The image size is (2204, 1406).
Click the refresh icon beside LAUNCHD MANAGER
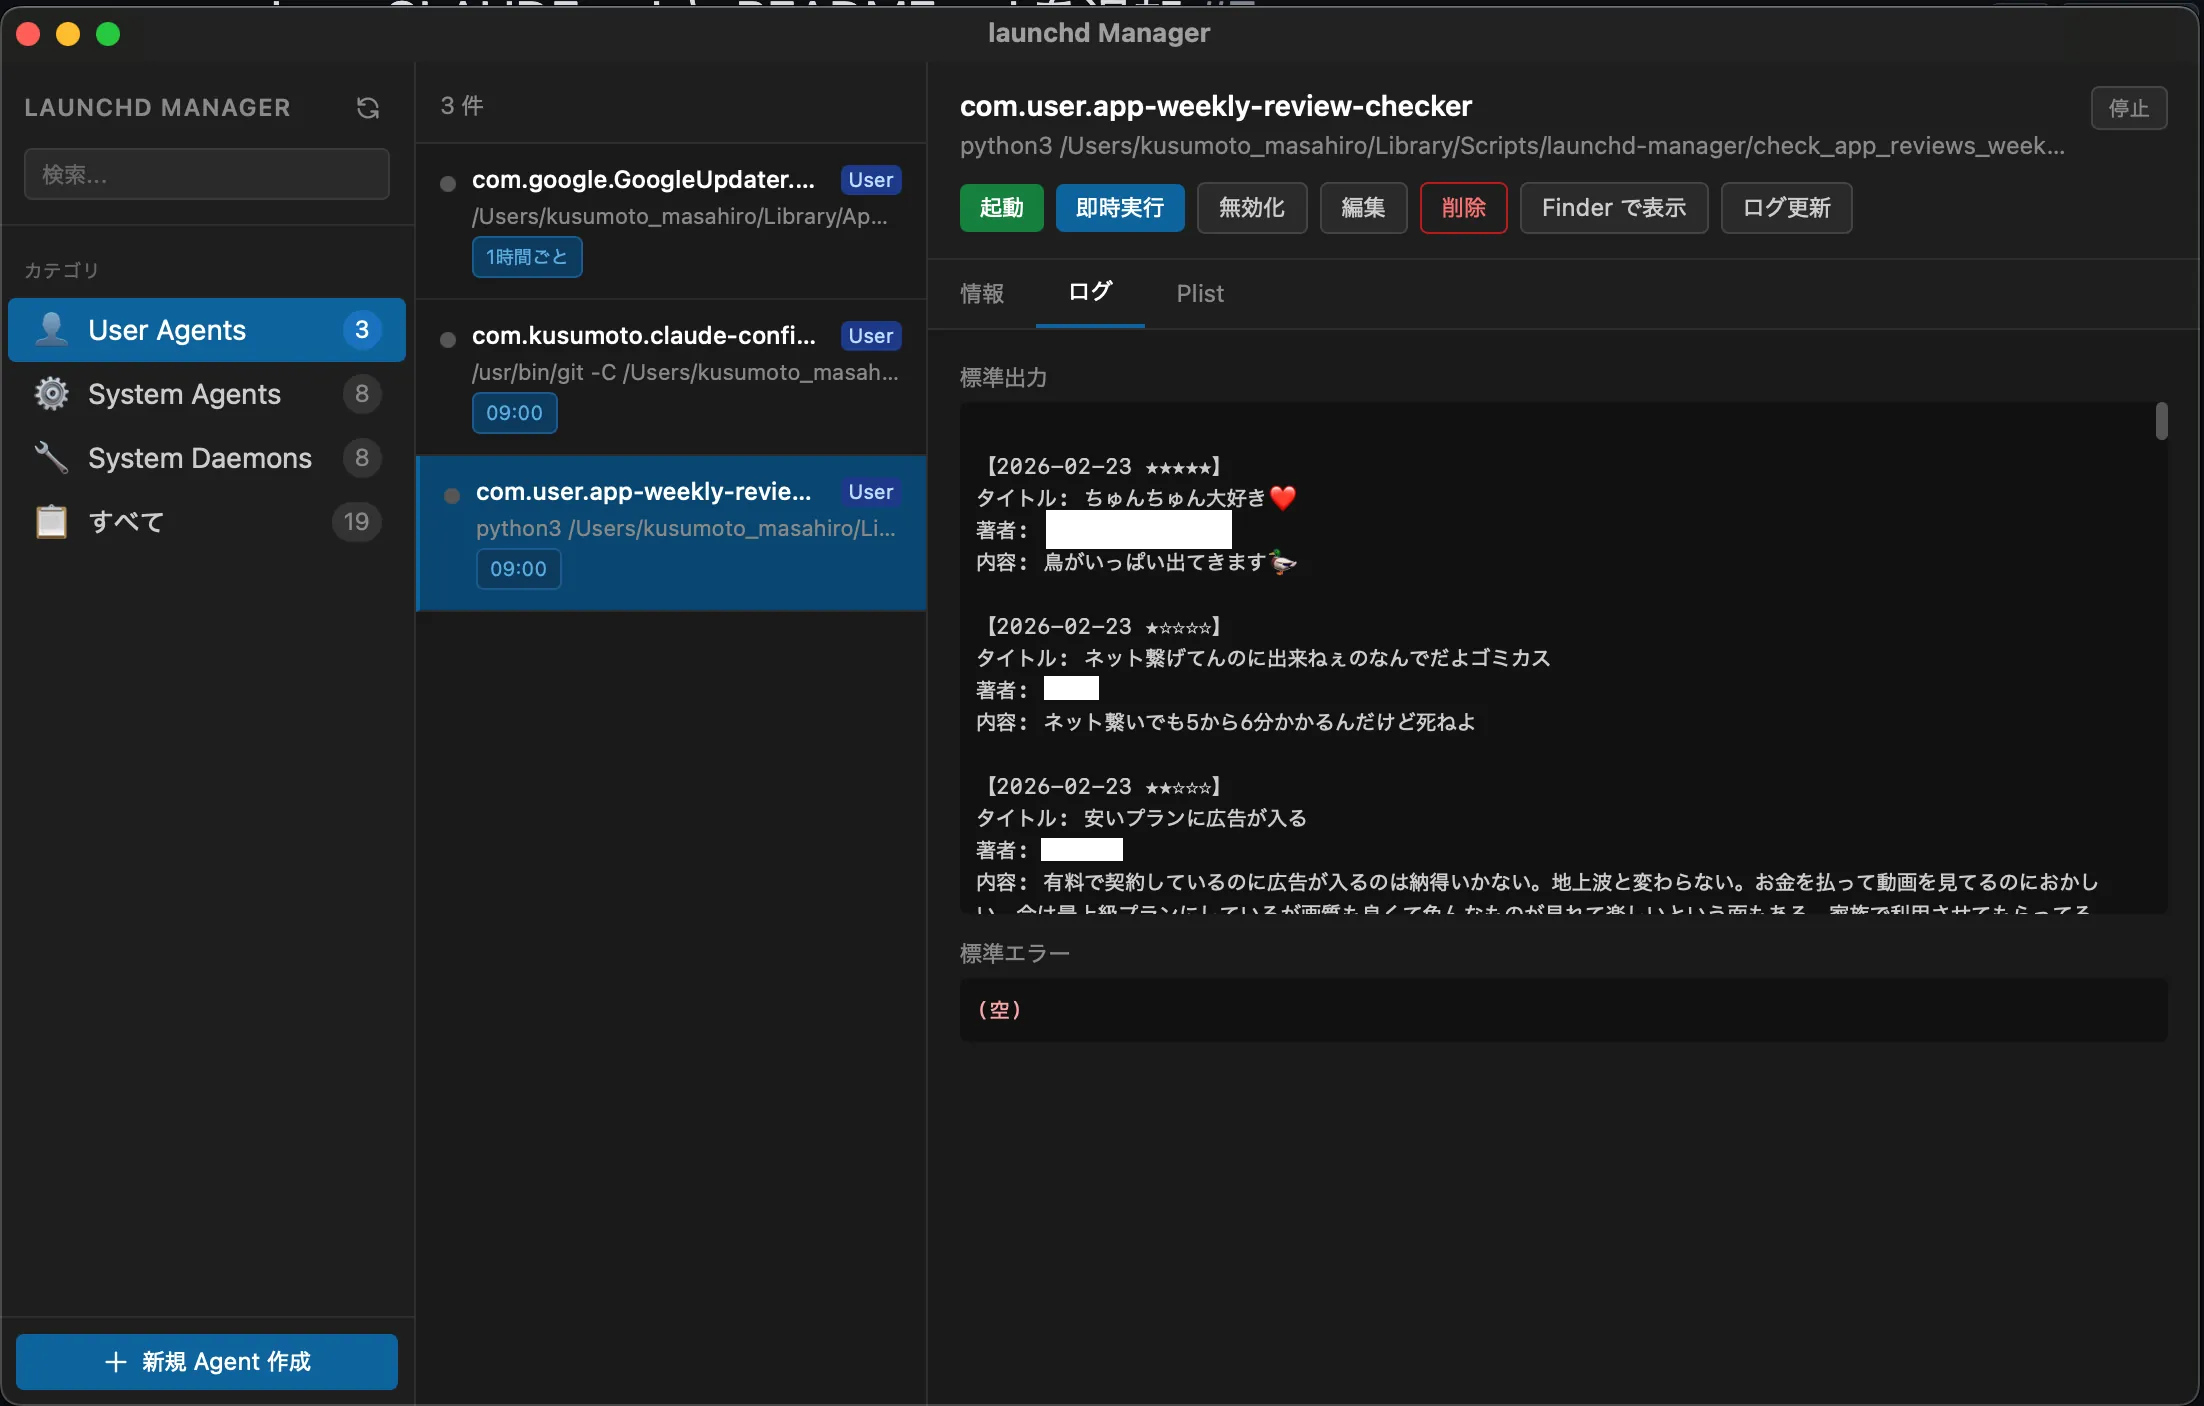point(368,108)
